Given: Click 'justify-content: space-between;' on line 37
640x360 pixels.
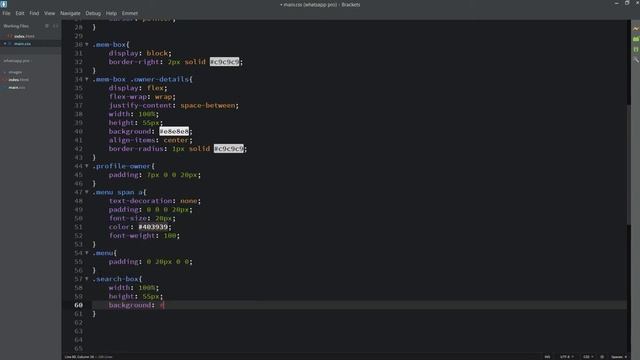Looking at the screenshot, I should (173, 105).
